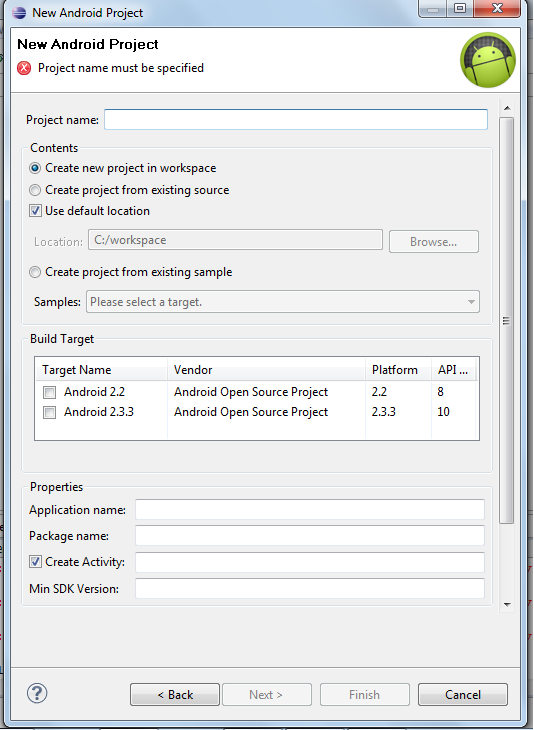Sort by Target Name column header

101,370
